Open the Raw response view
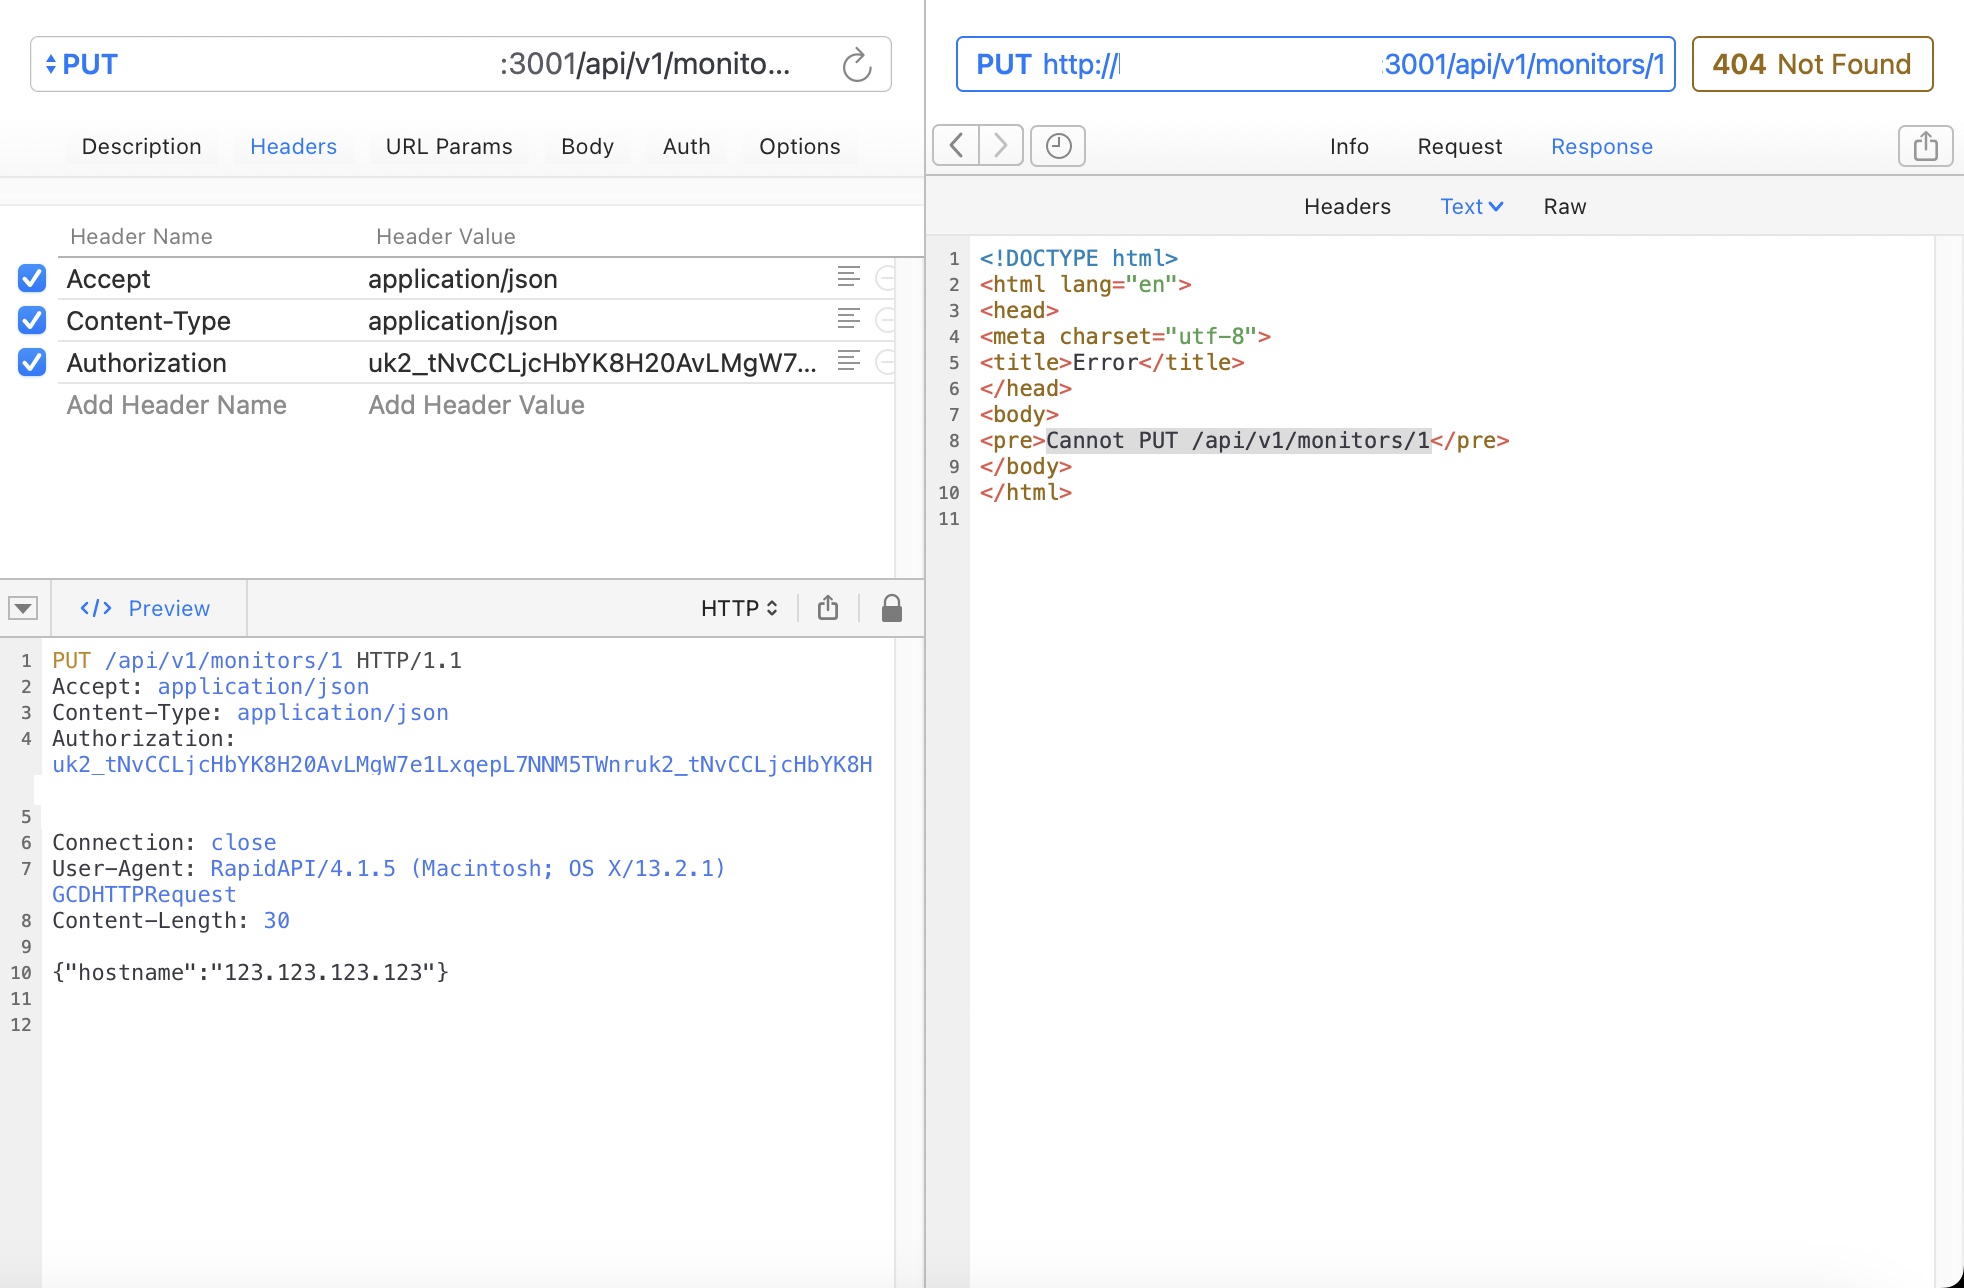This screenshot has height=1288, width=1964. pos(1564,206)
